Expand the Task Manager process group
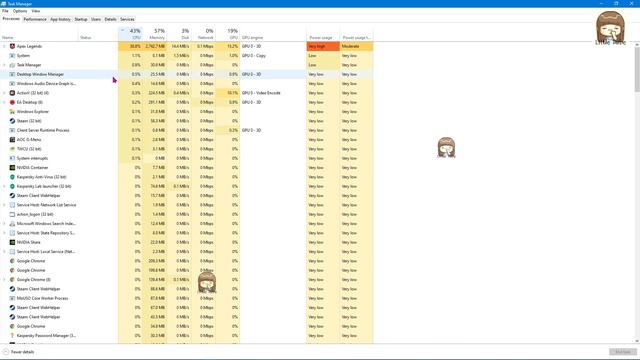Screen dimensions: 640x360 tap(4, 65)
